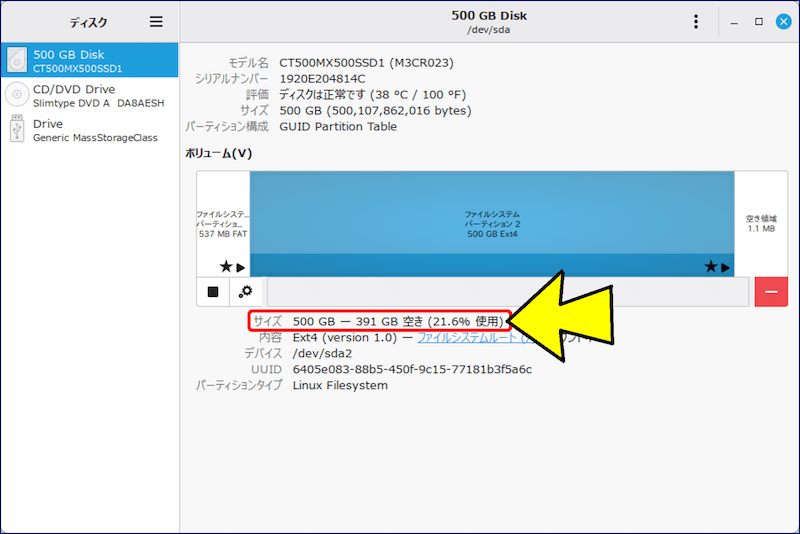The height and width of the screenshot is (534, 800).
Task: Click the red minus delete partition button
Action: [771, 292]
